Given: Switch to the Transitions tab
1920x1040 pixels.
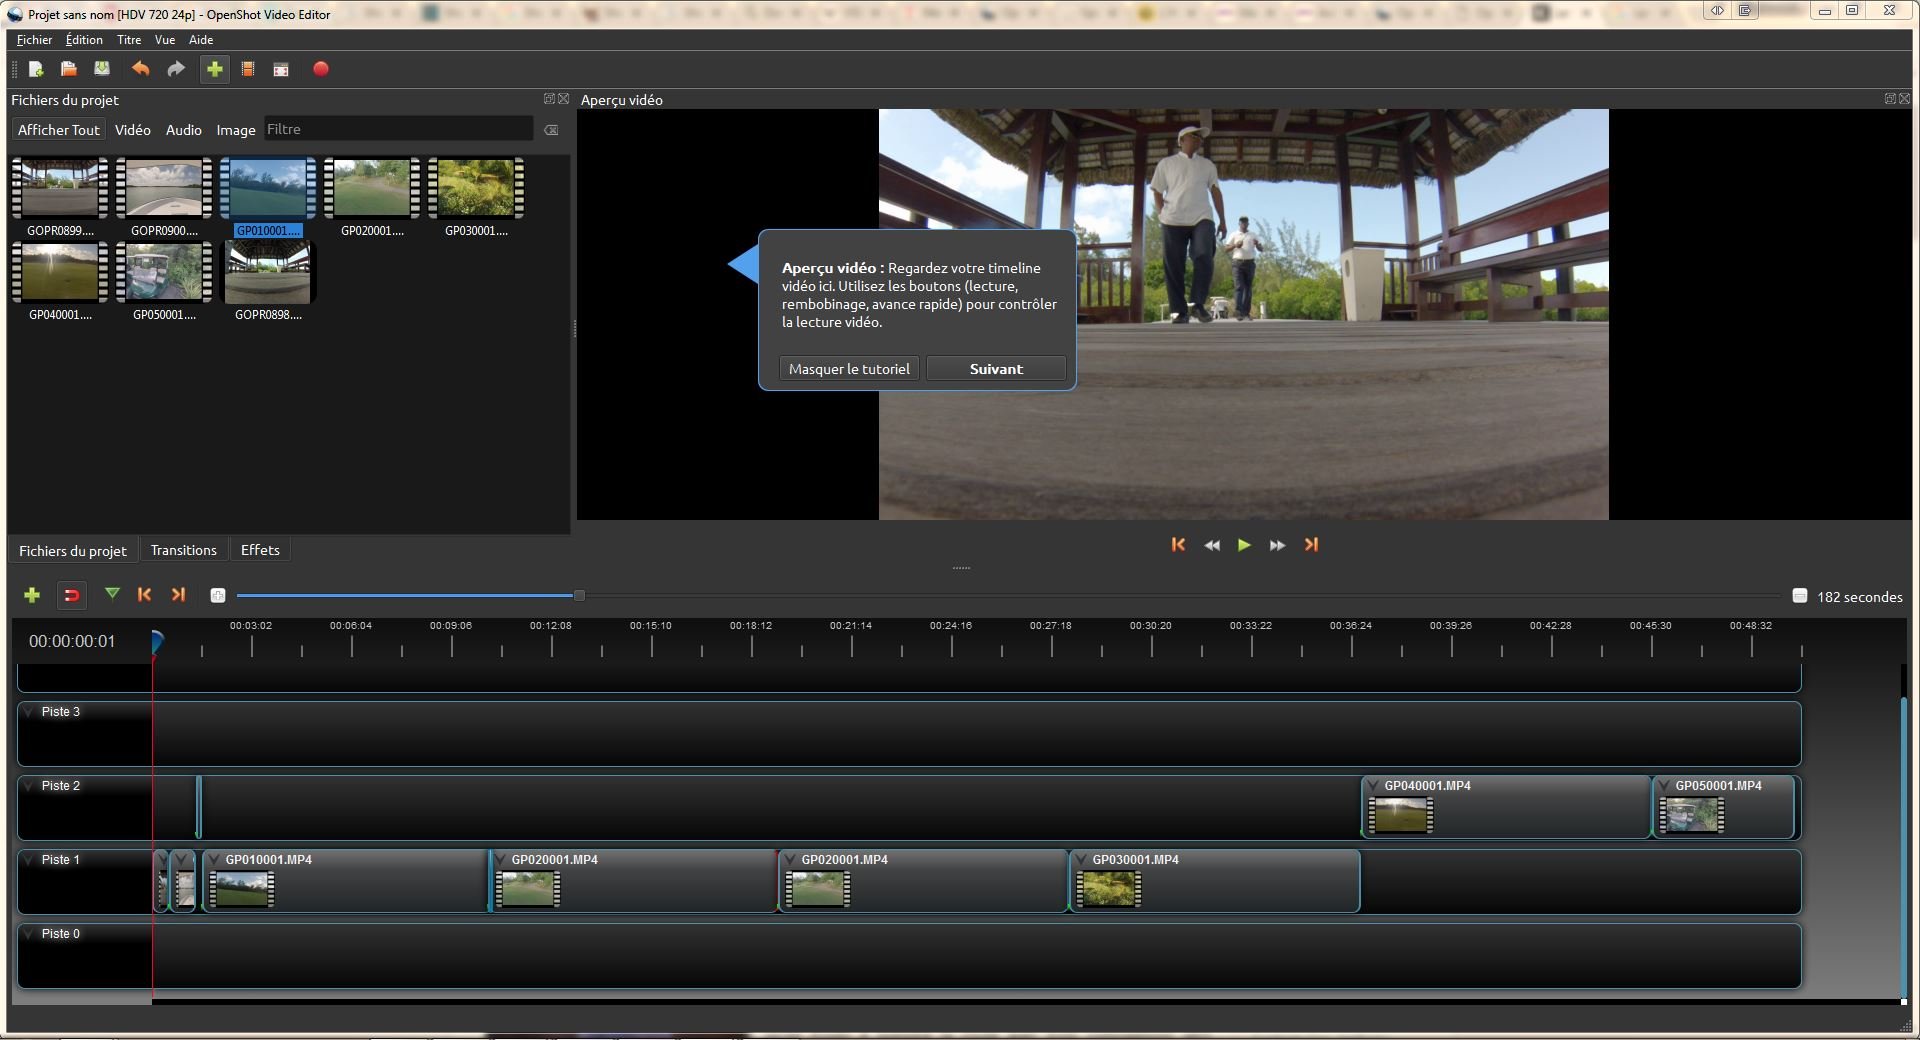Looking at the screenshot, I should (184, 550).
